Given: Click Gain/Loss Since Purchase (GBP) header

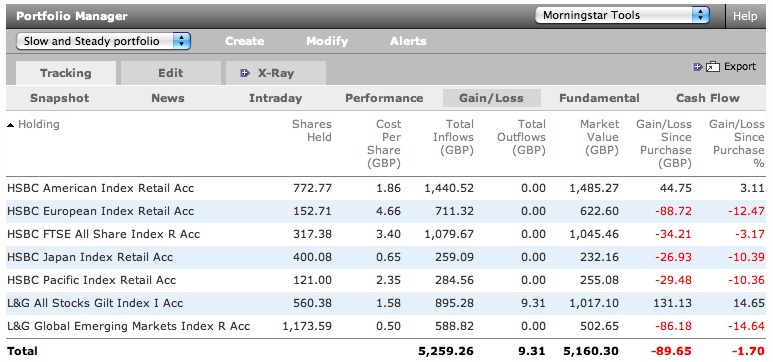Looking at the screenshot, I should pos(664,144).
